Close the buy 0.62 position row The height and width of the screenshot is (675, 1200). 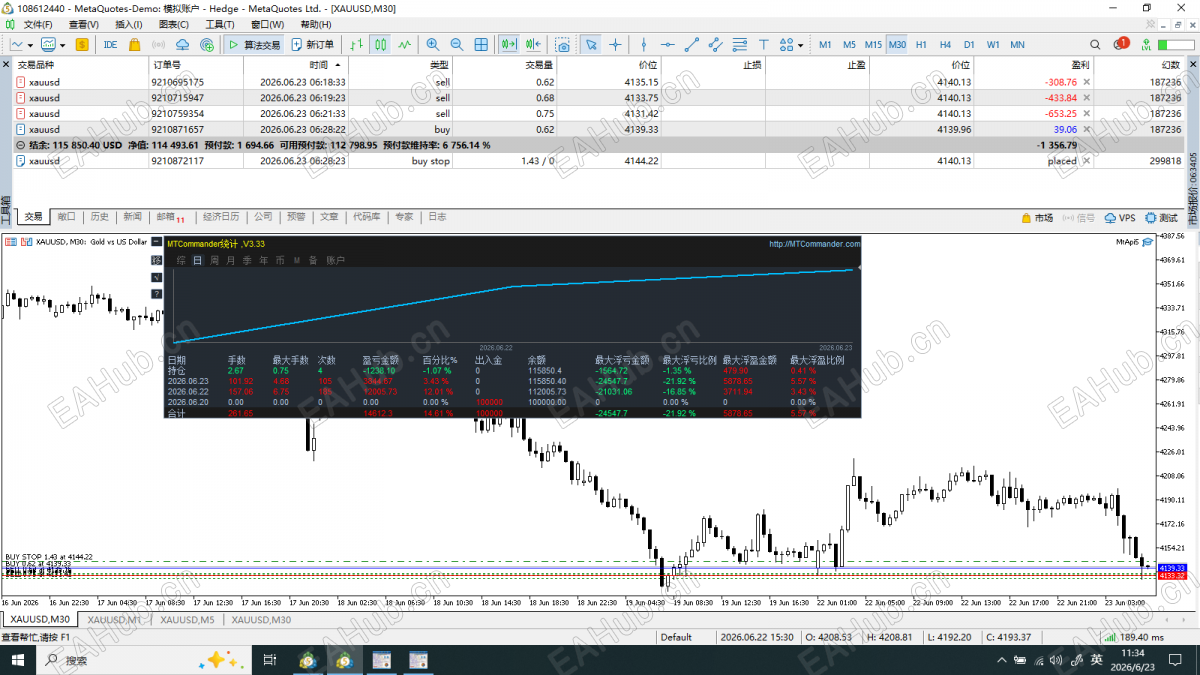point(1087,129)
